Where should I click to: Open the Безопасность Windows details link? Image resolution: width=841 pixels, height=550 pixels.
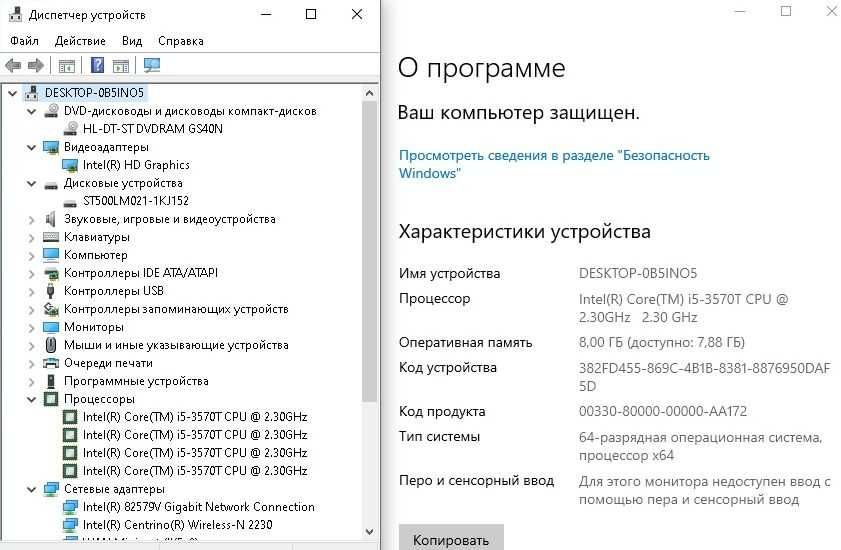554,164
